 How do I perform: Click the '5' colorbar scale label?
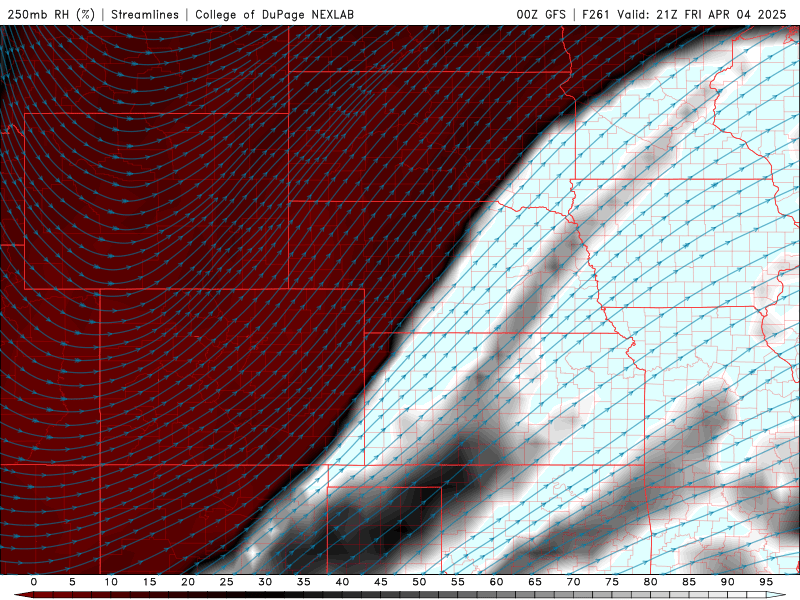pos(72,582)
